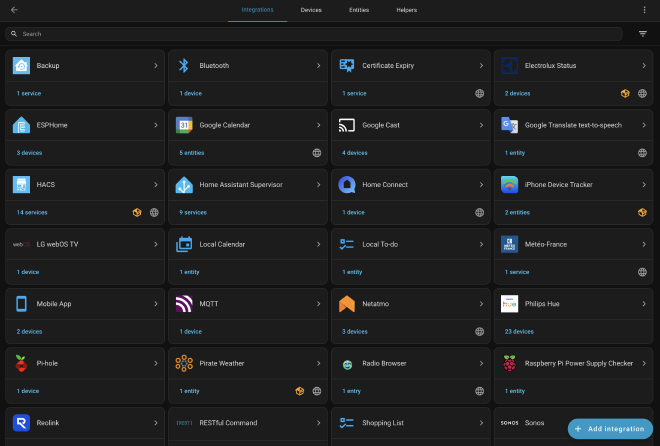Expand Google Cast with its chevron
The height and width of the screenshot is (446, 660).
click(x=481, y=125)
